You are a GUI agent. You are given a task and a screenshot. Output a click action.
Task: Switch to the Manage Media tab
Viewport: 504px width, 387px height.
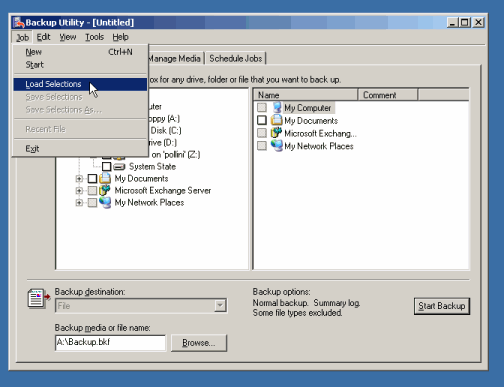click(175, 58)
